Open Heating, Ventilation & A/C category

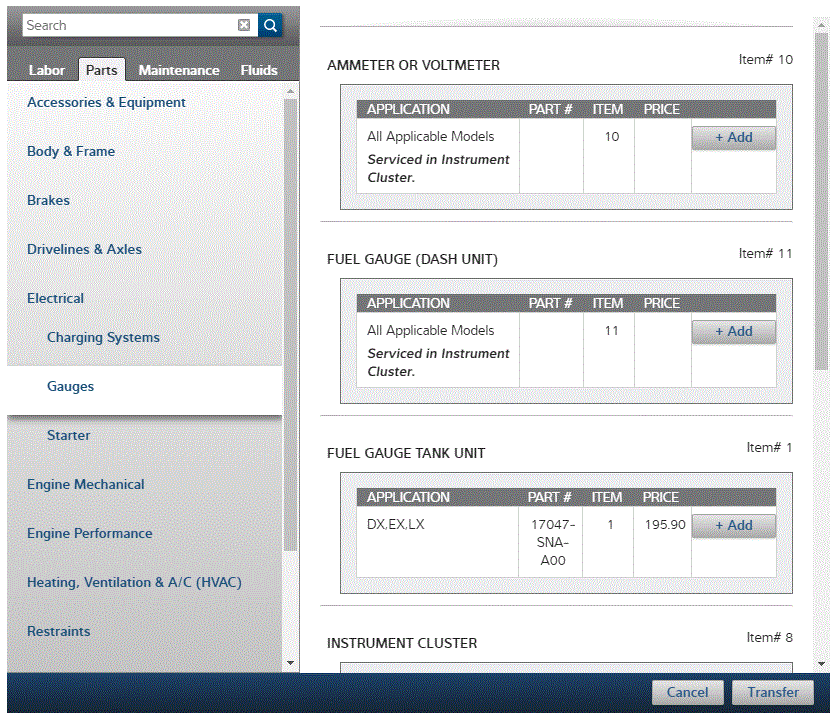[x=134, y=582]
